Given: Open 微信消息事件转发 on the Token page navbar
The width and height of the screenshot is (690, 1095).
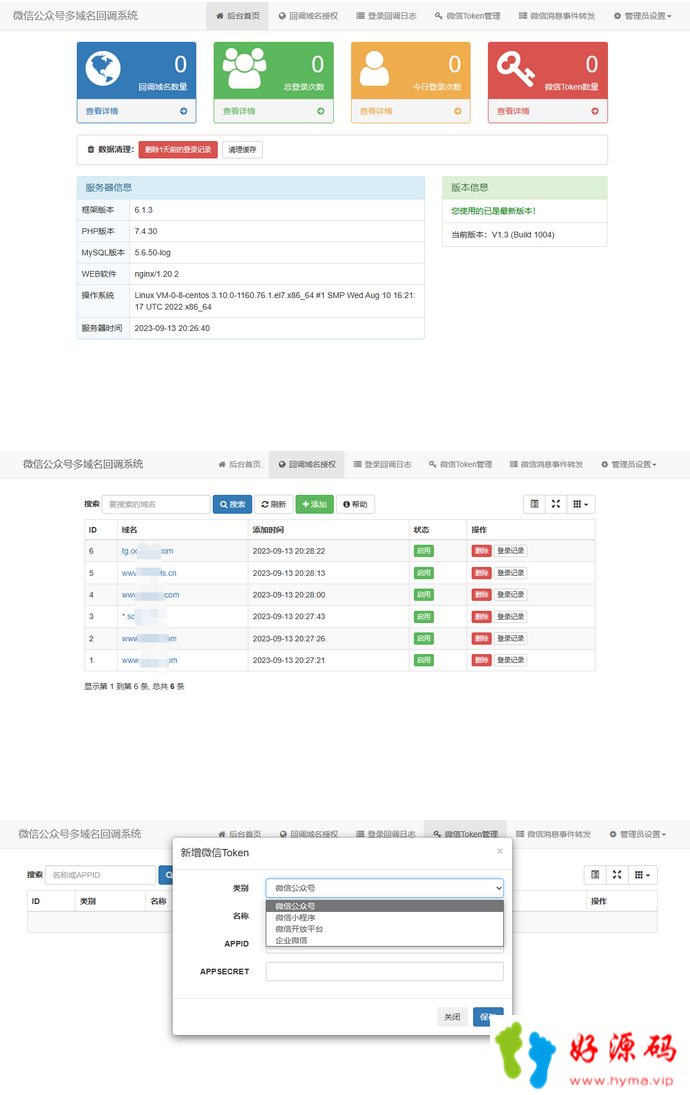Looking at the screenshot, I should (553, 834).
